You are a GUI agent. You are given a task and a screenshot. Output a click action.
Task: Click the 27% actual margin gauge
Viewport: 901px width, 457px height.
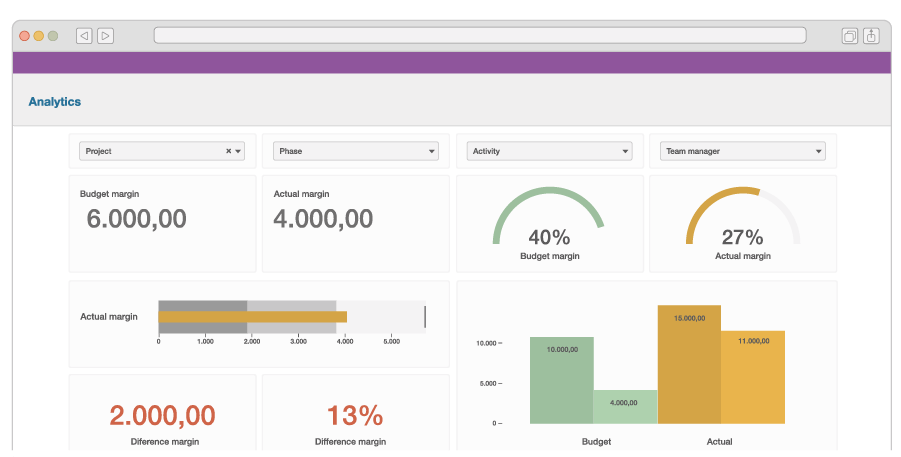point(742,216)
